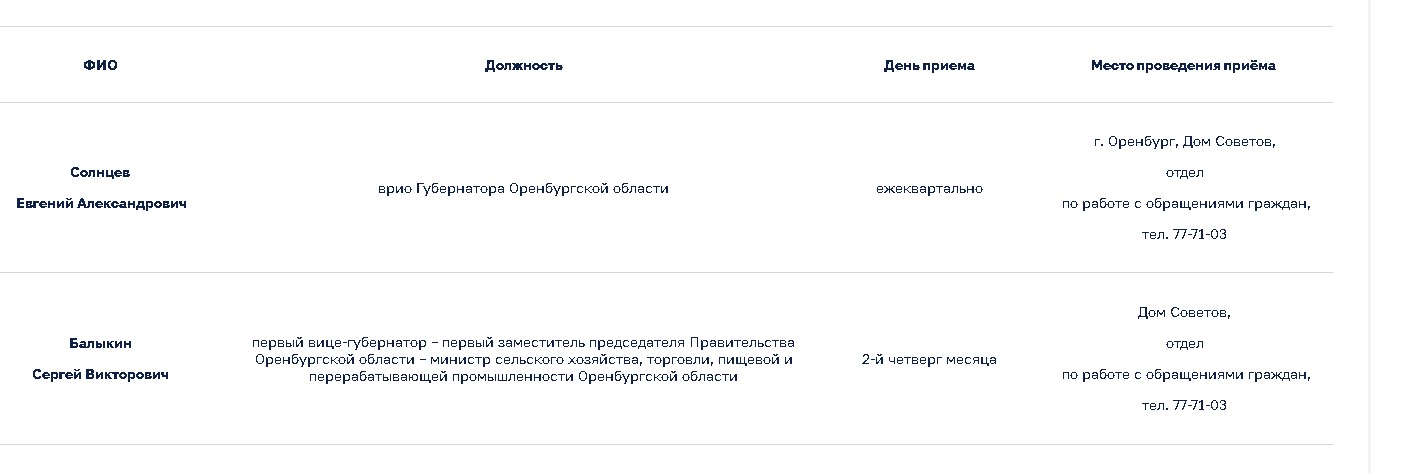Screen dimensions: 1405x473
Task: Click отдел text in Балыкин's row
Action: click(1184, 344)
